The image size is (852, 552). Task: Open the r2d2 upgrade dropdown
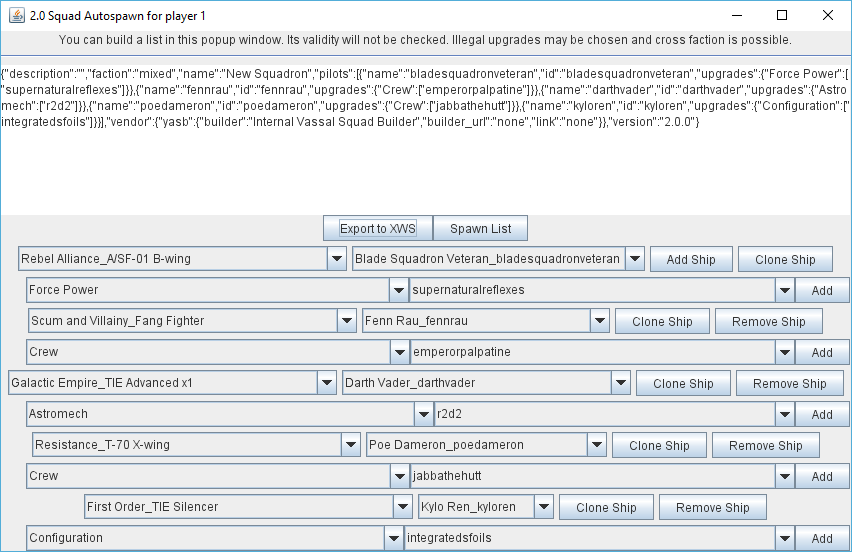coord(614,413)
